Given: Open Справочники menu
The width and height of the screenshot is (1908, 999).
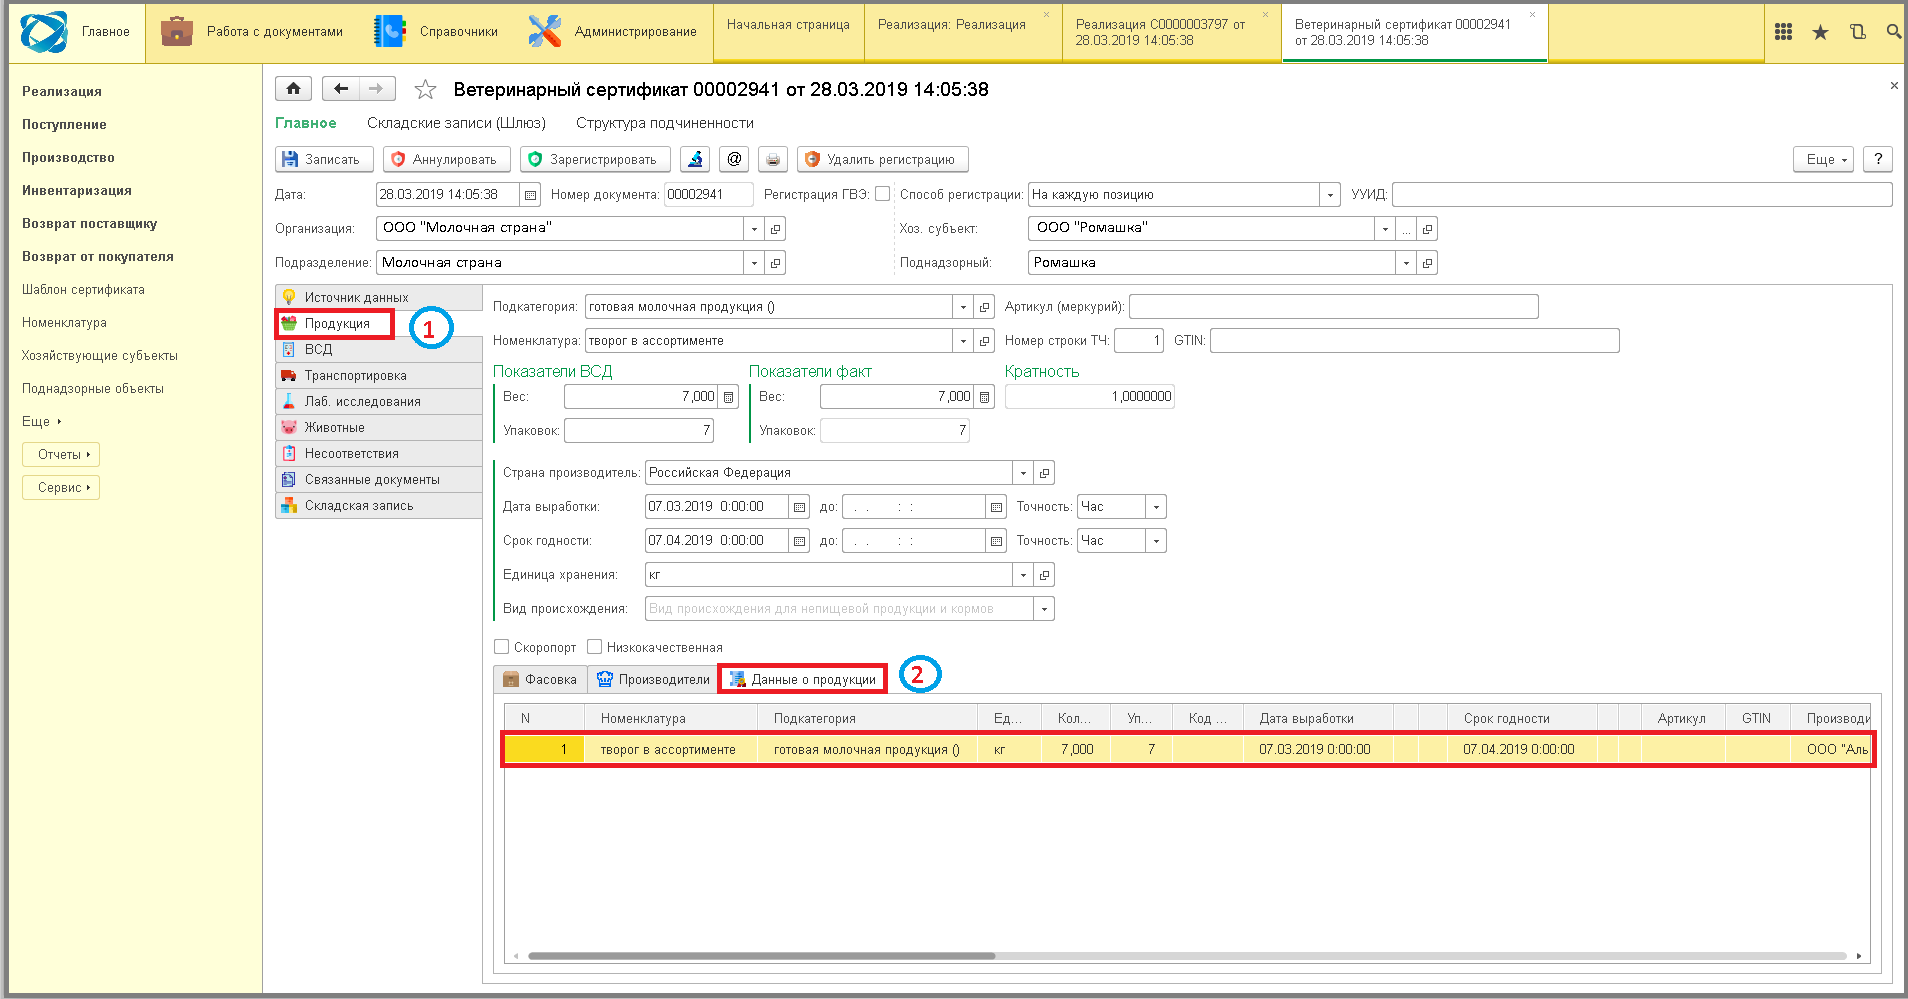Looking at the screenshot, I should (x=437, y=32).
